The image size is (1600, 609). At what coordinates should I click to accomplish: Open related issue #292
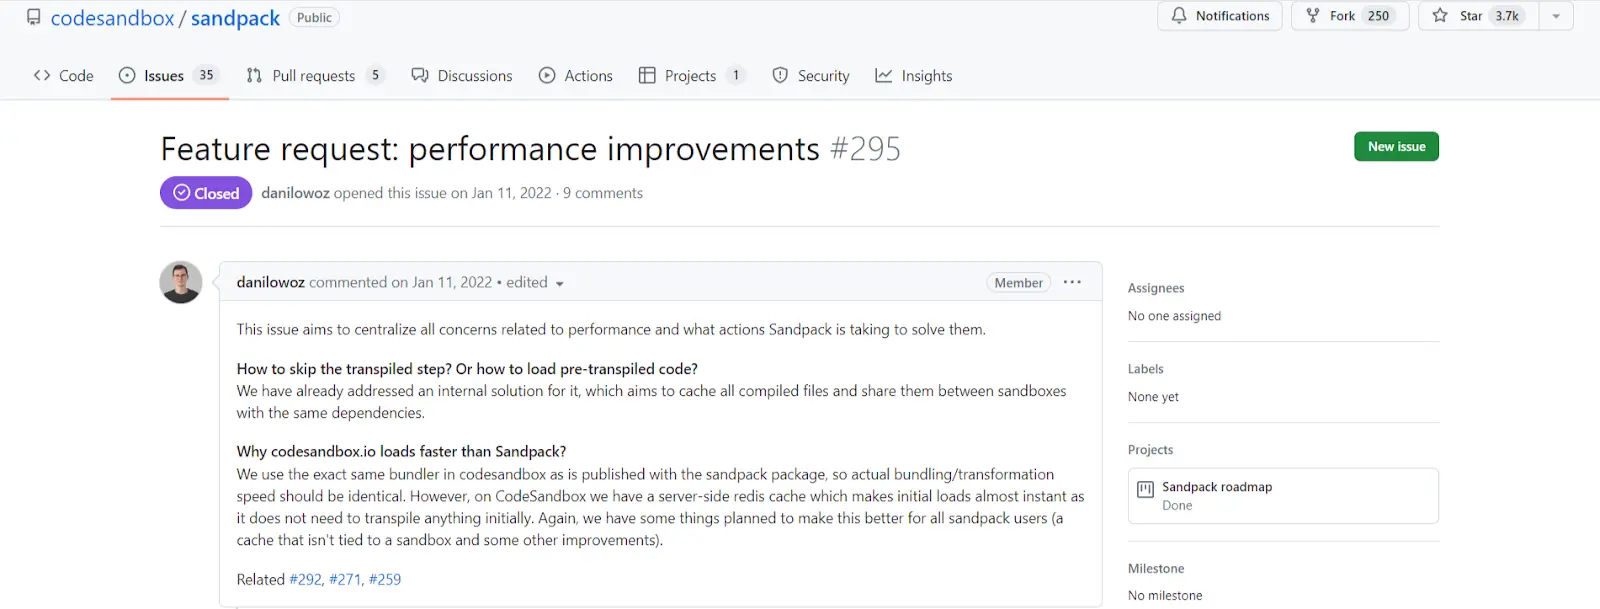click(305, 578)
